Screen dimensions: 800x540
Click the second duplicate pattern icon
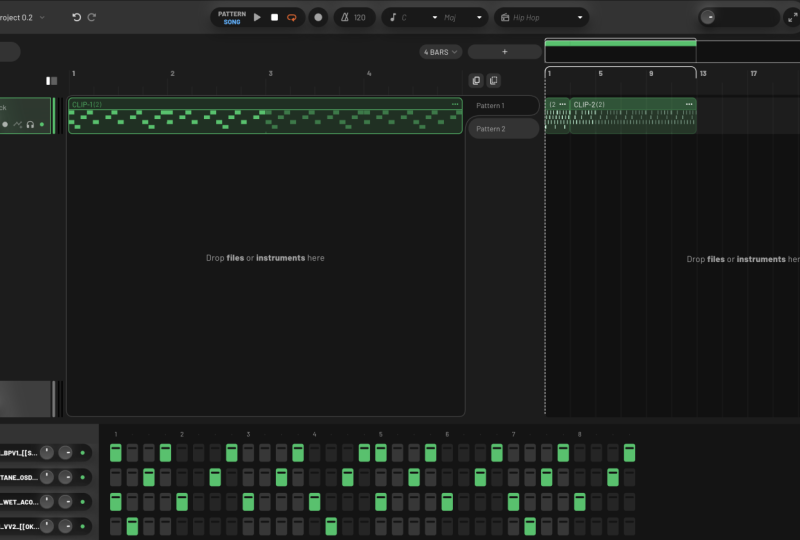coord(493,80)
